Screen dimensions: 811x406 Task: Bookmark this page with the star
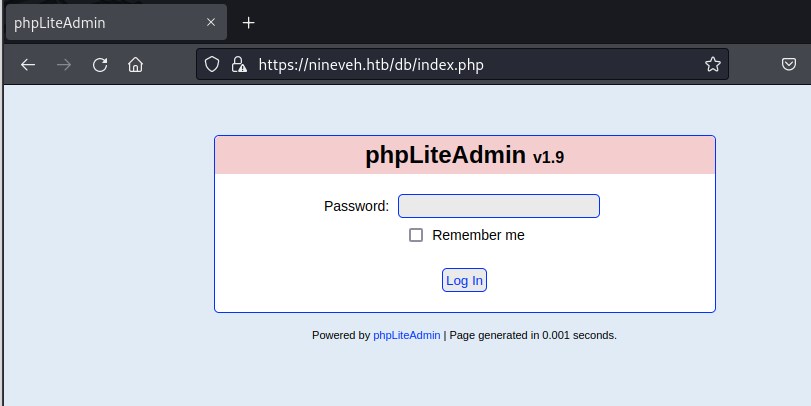pos(712,64)
